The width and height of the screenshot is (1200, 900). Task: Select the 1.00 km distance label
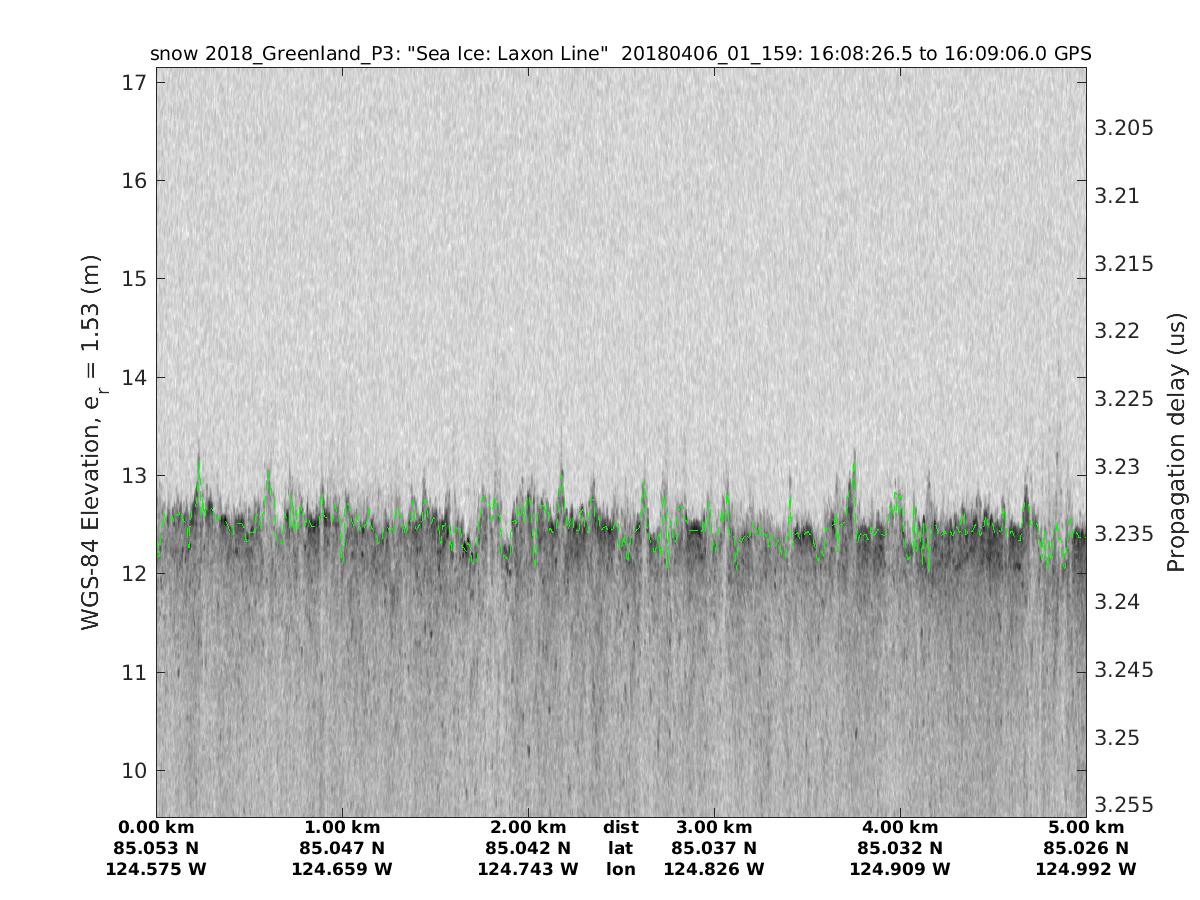pyautogui.click(x=342, y=827)
